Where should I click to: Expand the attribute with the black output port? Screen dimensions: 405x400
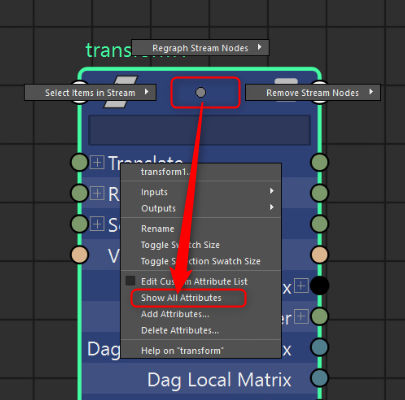tap(301, 286)
